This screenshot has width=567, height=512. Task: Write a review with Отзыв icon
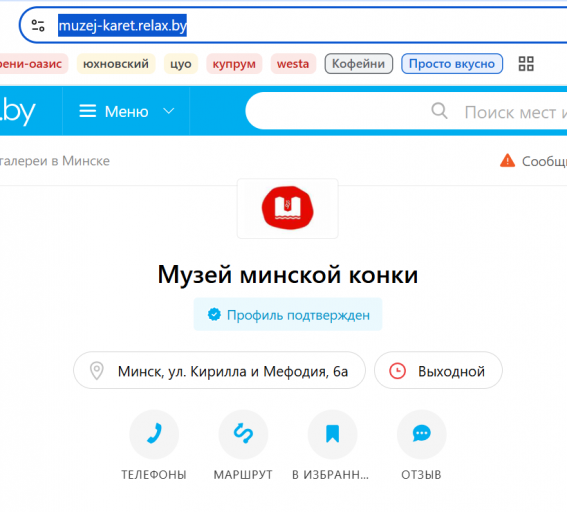pos(422,434)
